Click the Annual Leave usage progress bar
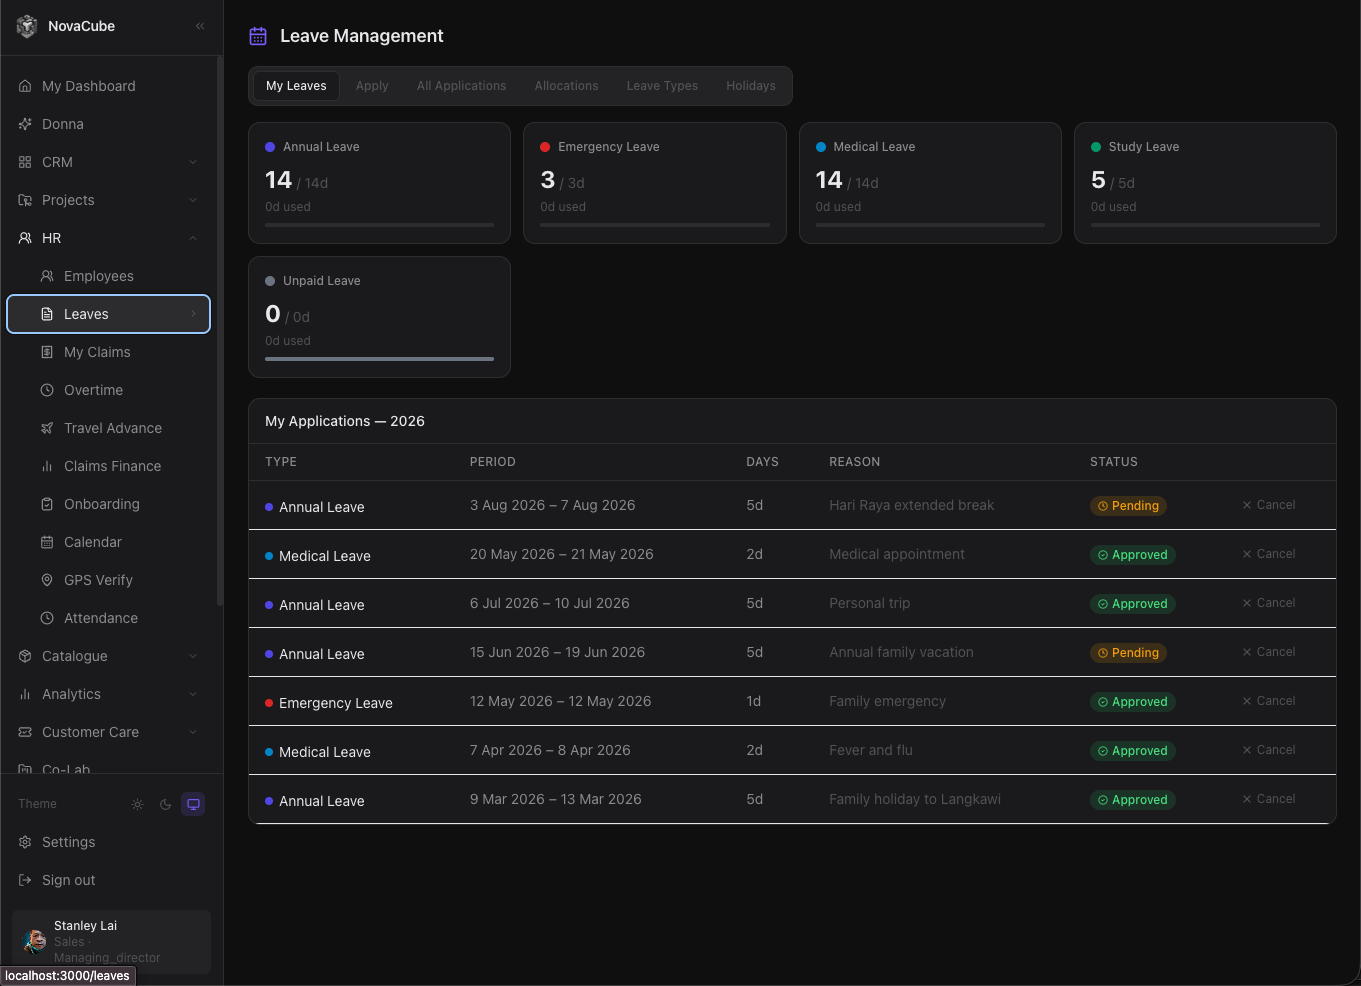The width and height of the screenshot is (1361, 986). (x=380, y=225)
